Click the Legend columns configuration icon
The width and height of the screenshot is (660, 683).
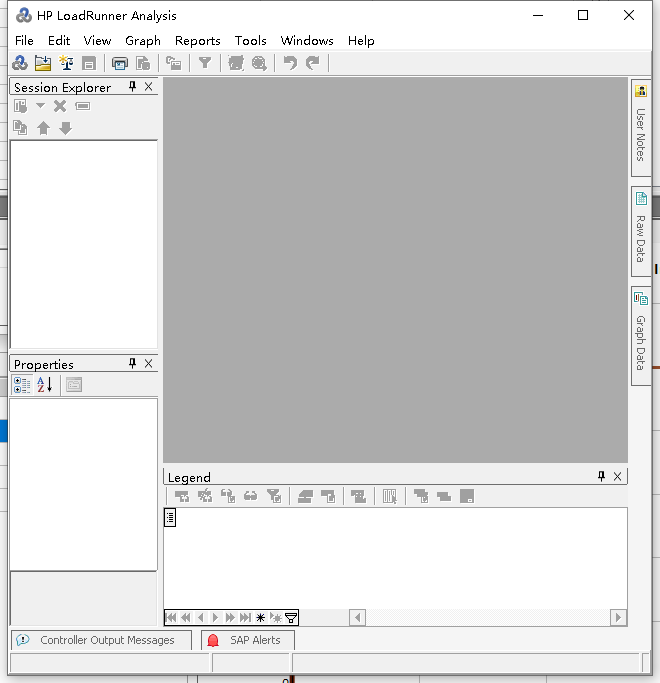click(x=389, y=496)
